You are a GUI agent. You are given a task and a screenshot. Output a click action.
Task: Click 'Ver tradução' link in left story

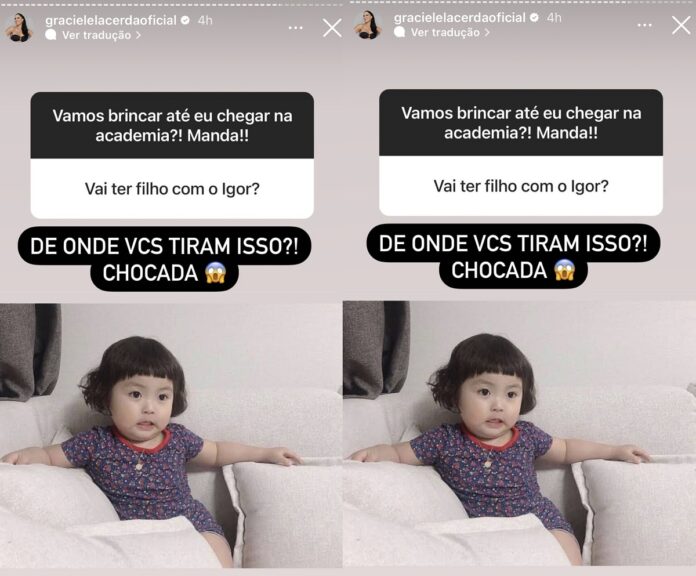(x=96, y=35)
